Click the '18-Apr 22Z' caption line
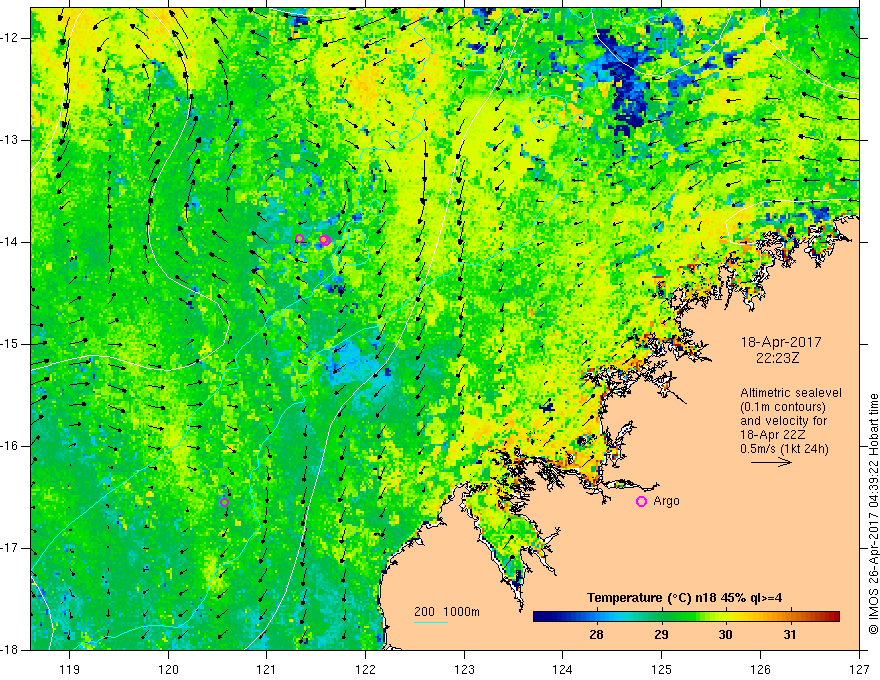The image size is (880, 680). point(771,435)
